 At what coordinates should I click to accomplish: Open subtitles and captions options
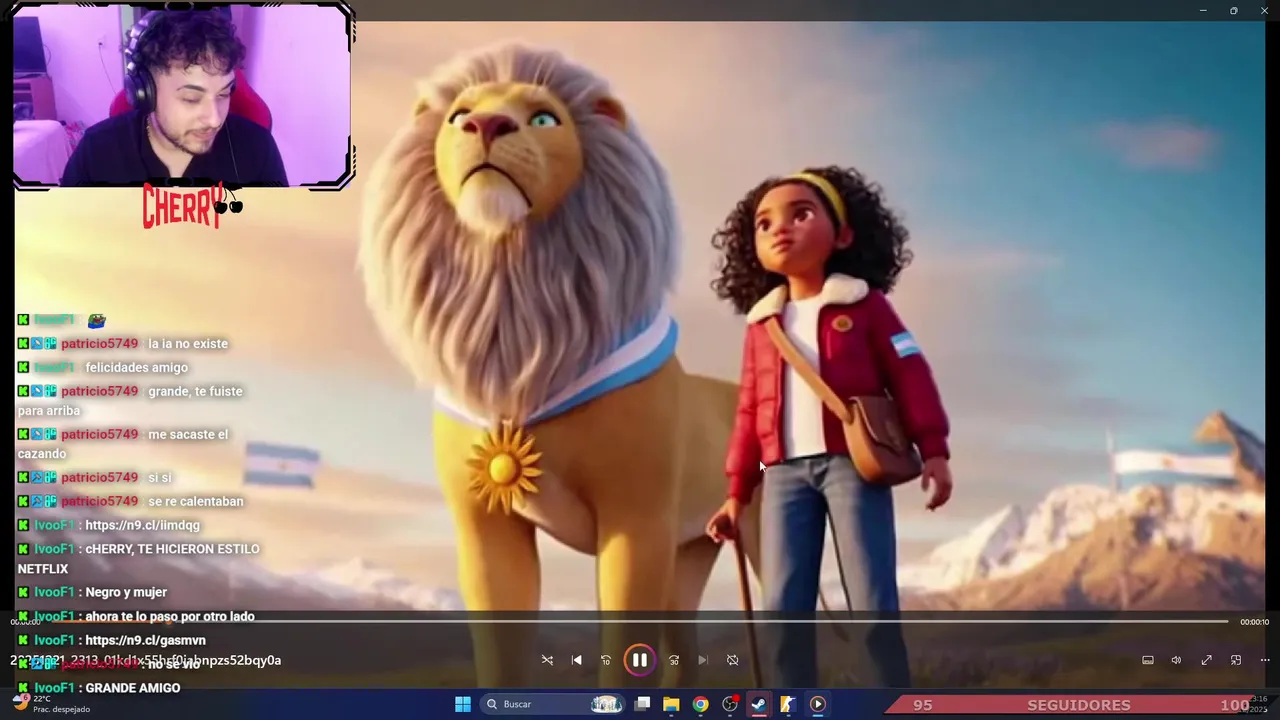(x=1148, y=660)
